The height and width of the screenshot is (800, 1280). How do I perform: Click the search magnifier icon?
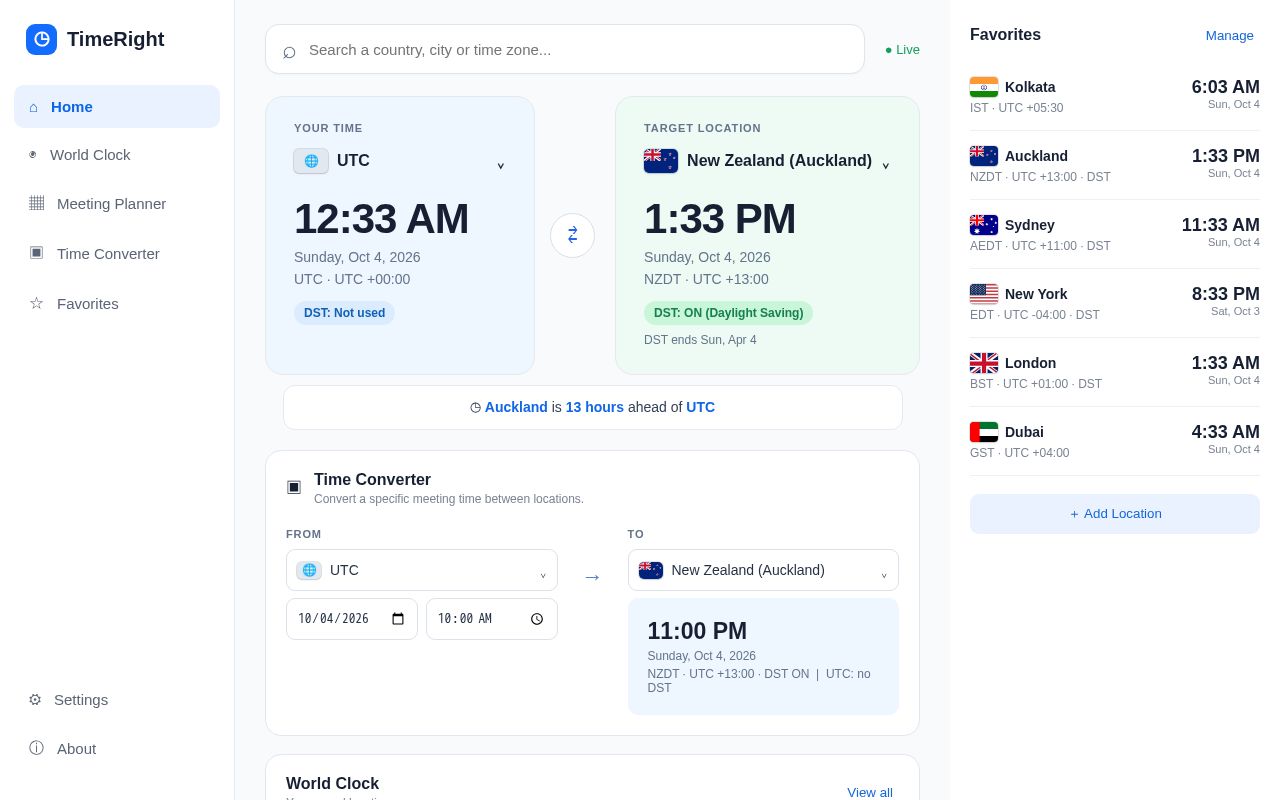click(289, 50)
